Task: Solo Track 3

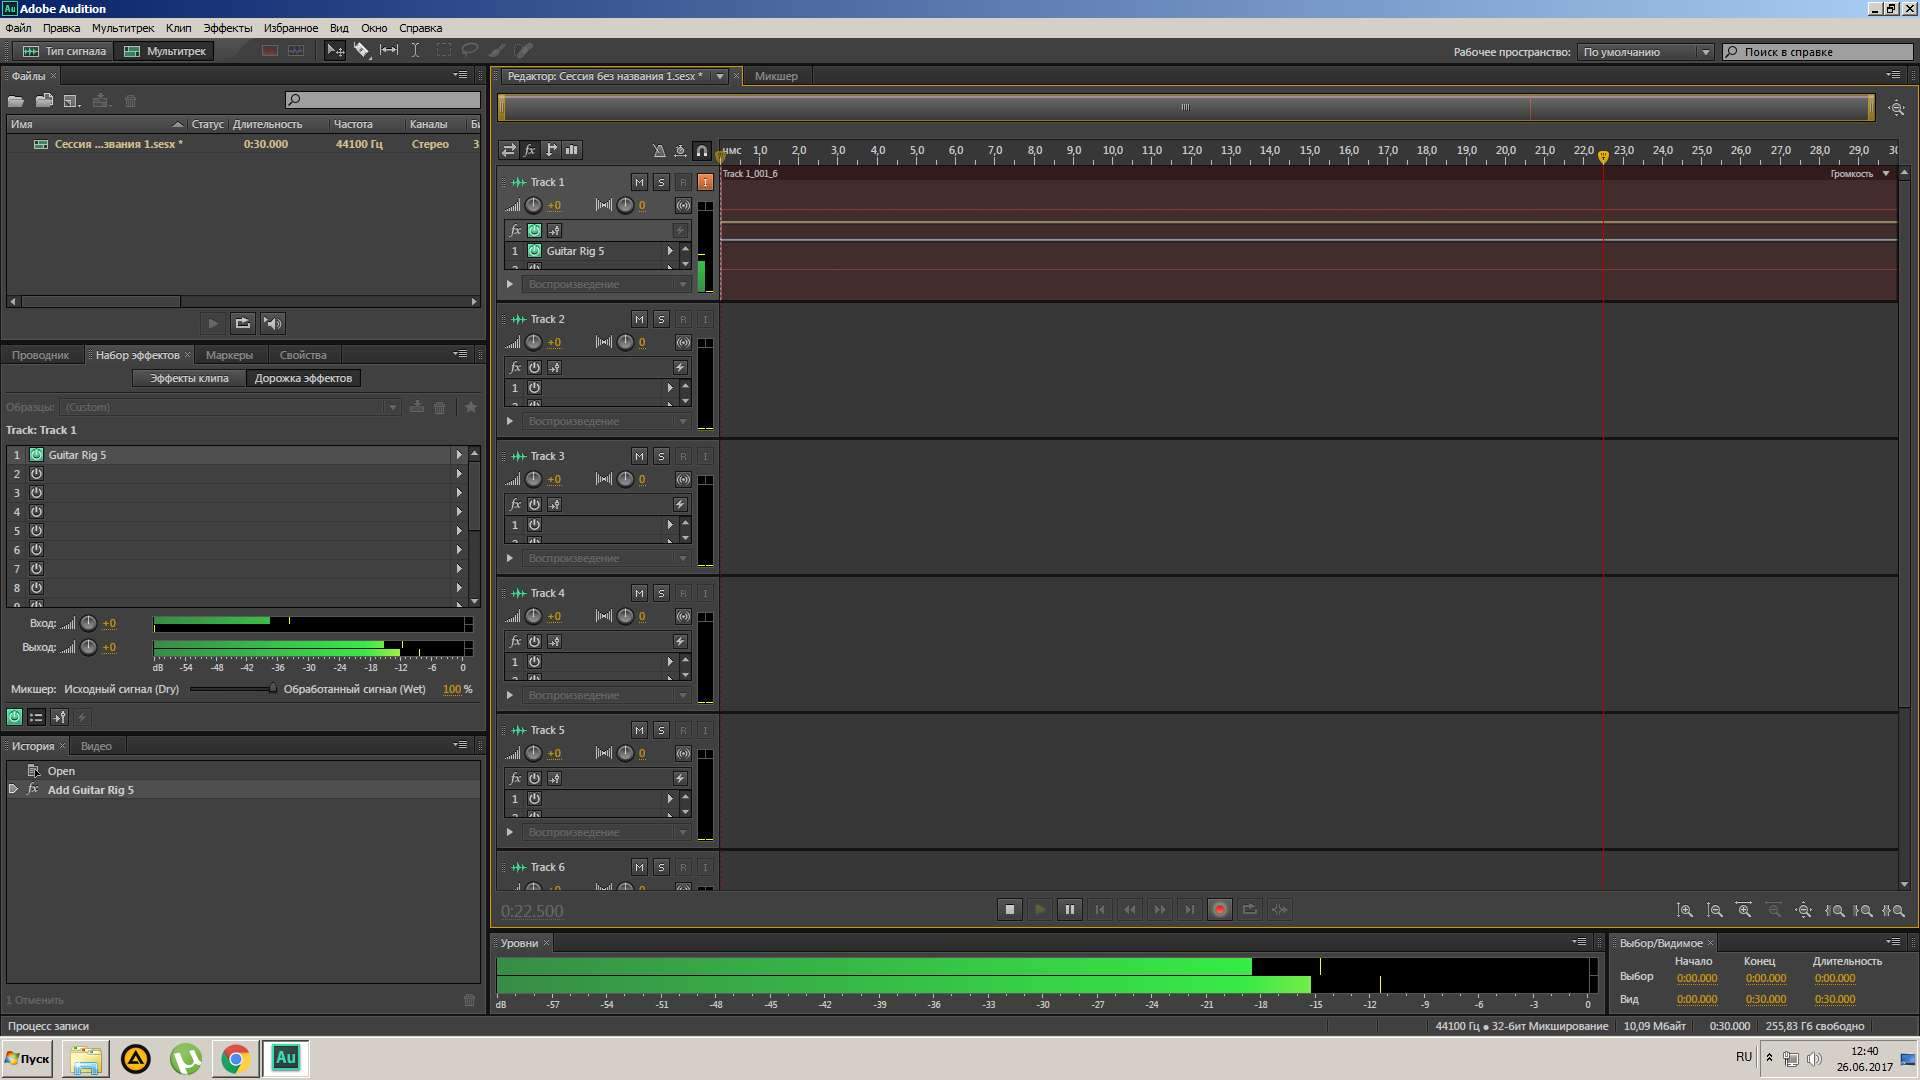Action: [x=661, y=456]
